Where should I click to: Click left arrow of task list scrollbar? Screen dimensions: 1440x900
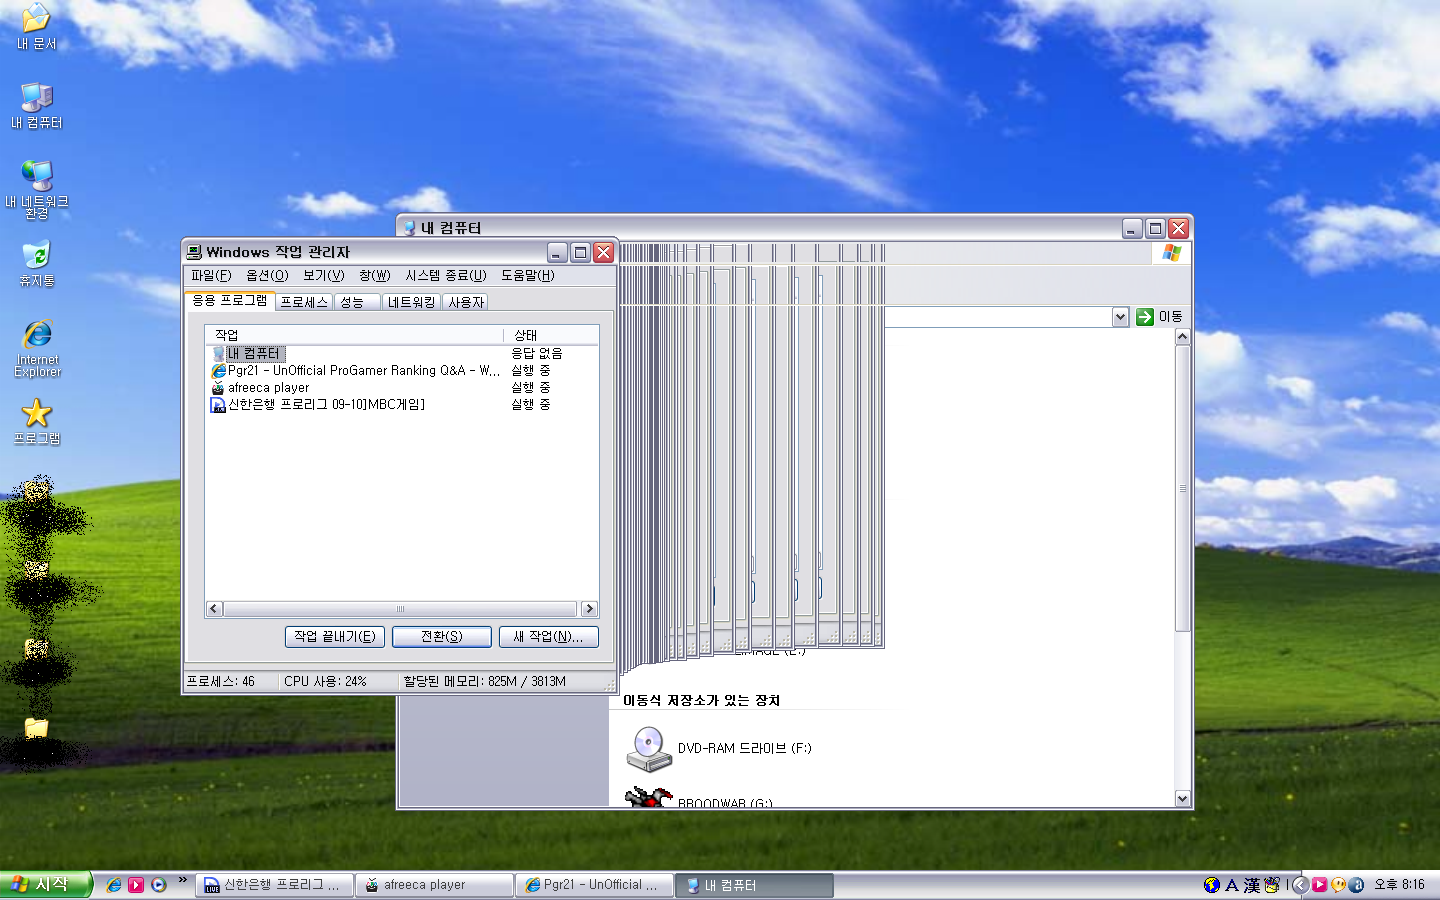coord(214,609)
